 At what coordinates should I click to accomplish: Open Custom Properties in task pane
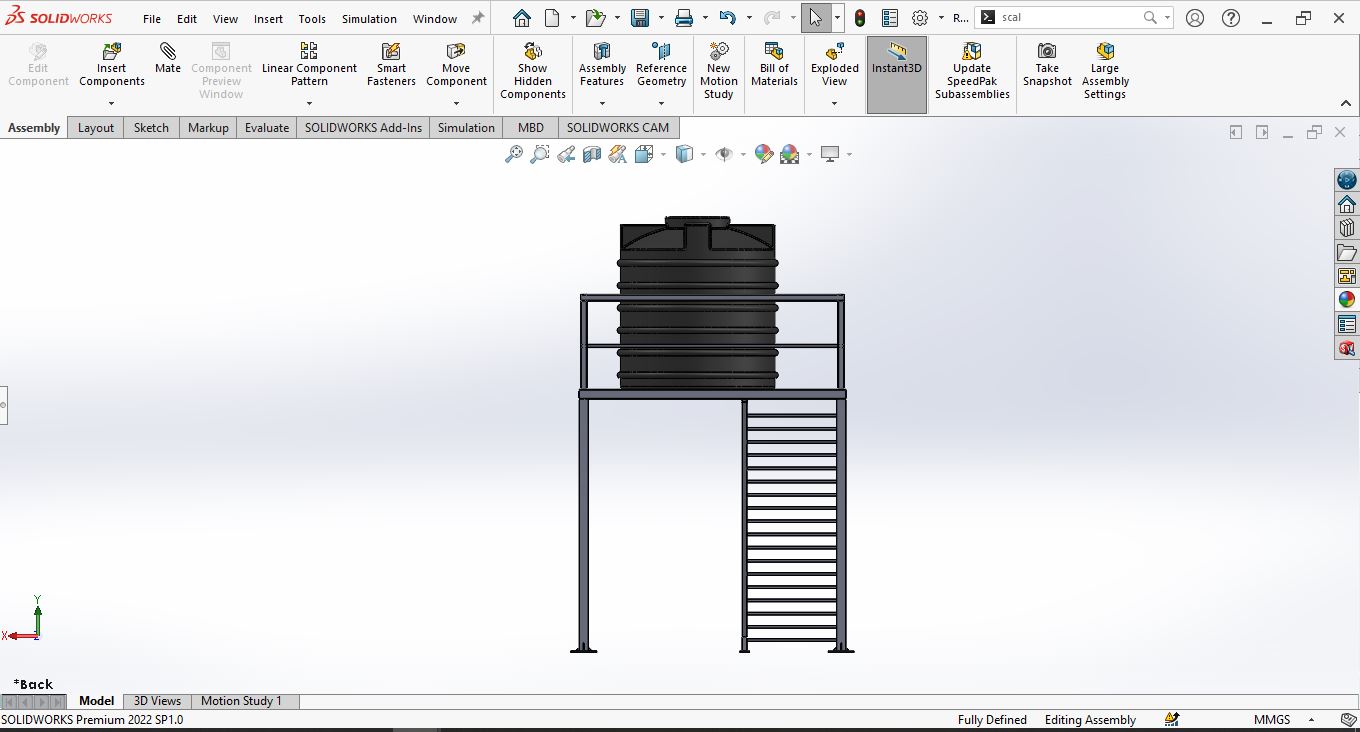[1347, 324]
